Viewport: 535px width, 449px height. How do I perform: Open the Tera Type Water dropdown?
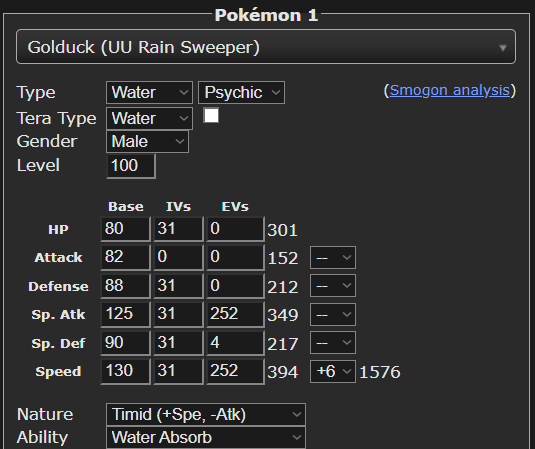tap(149, 118)
